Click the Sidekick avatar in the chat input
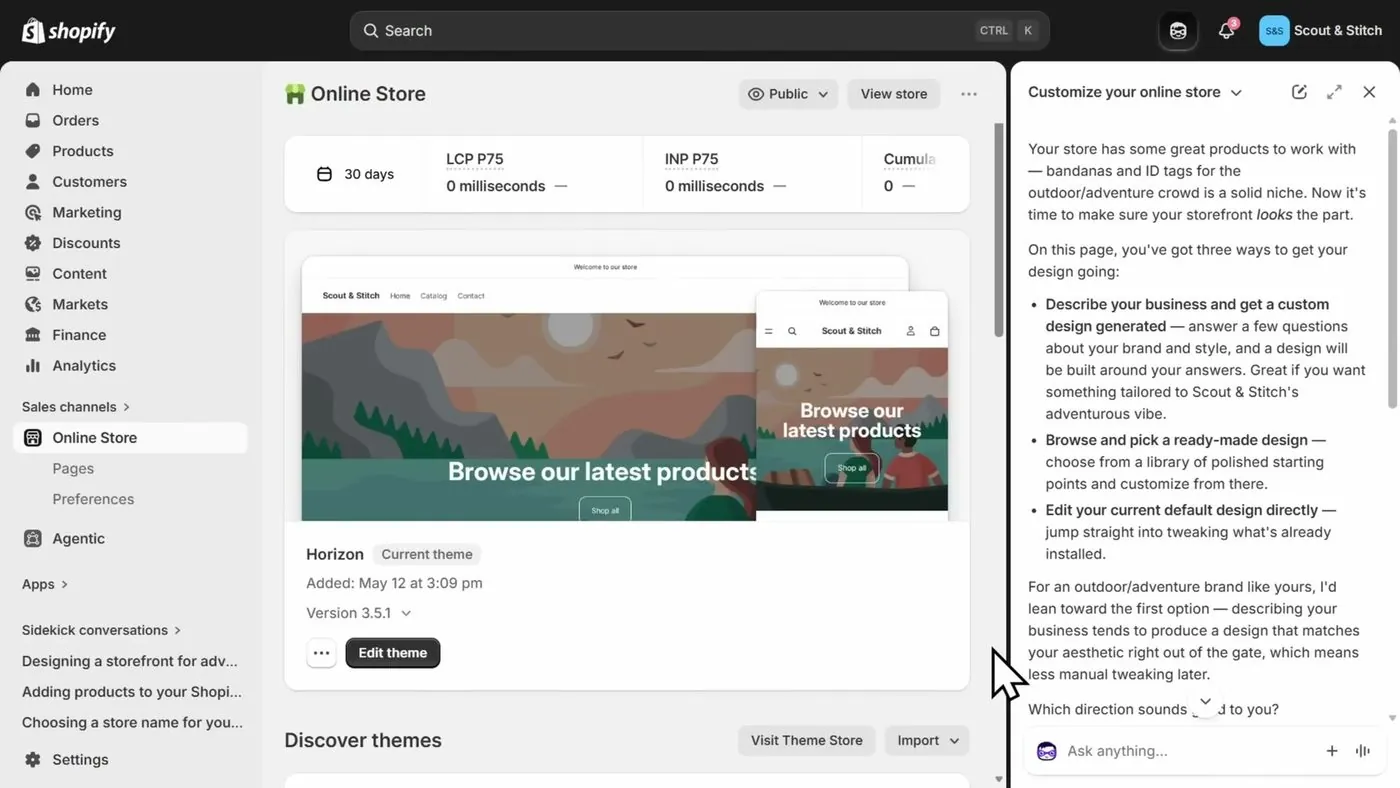The width and height of the screenshot is (1400, 788). (1047, 751)
